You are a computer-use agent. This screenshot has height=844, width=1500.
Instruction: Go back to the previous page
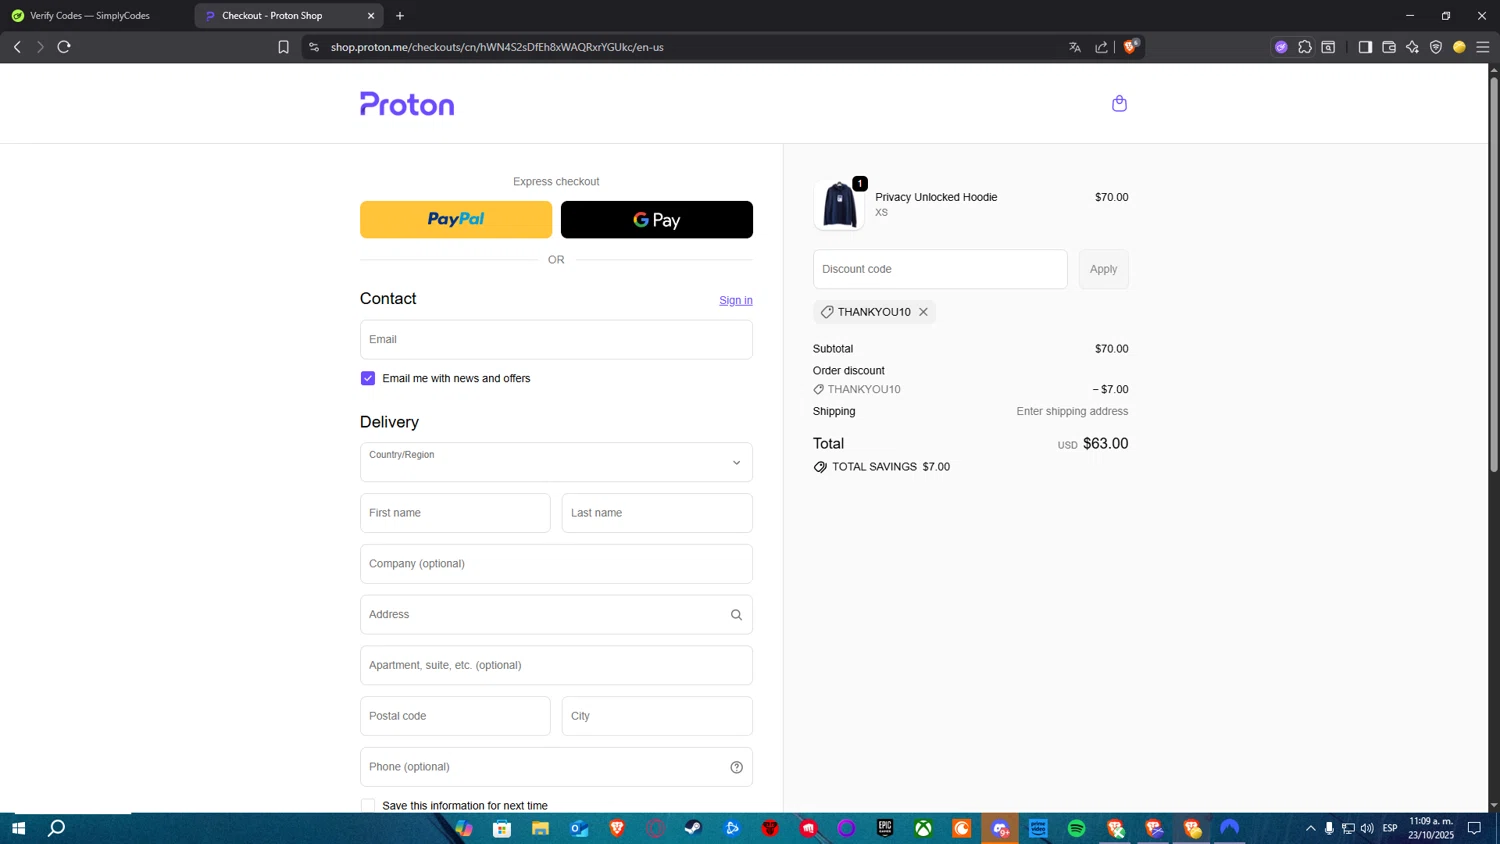point(17,47)
